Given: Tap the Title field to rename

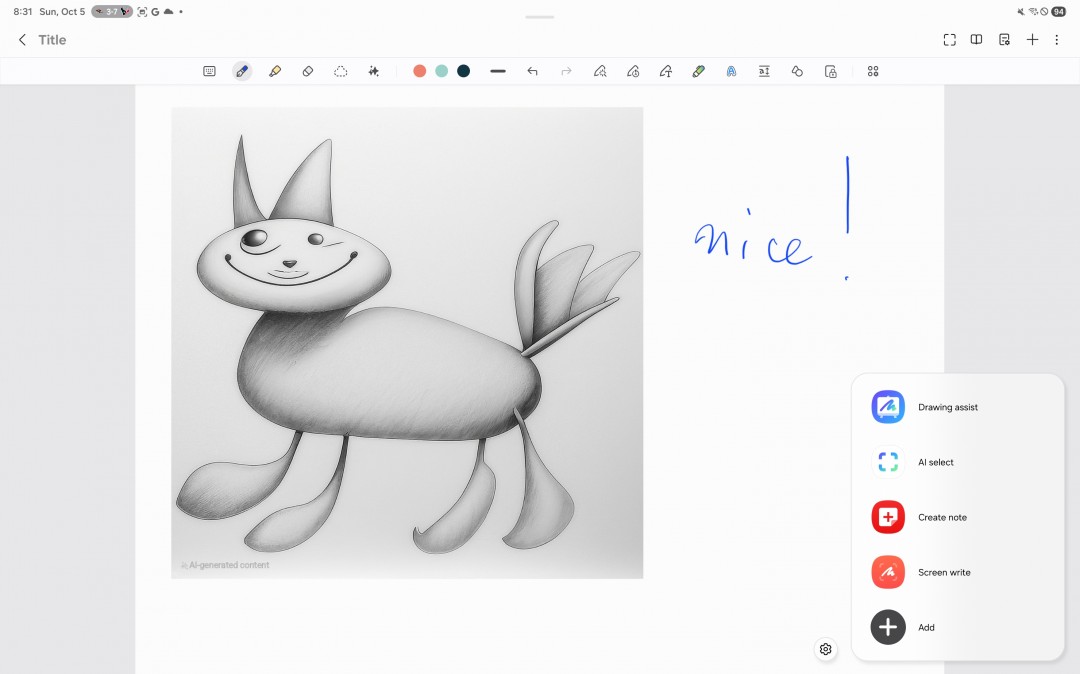Looking at the screenshot, I should tap(52, 40).
